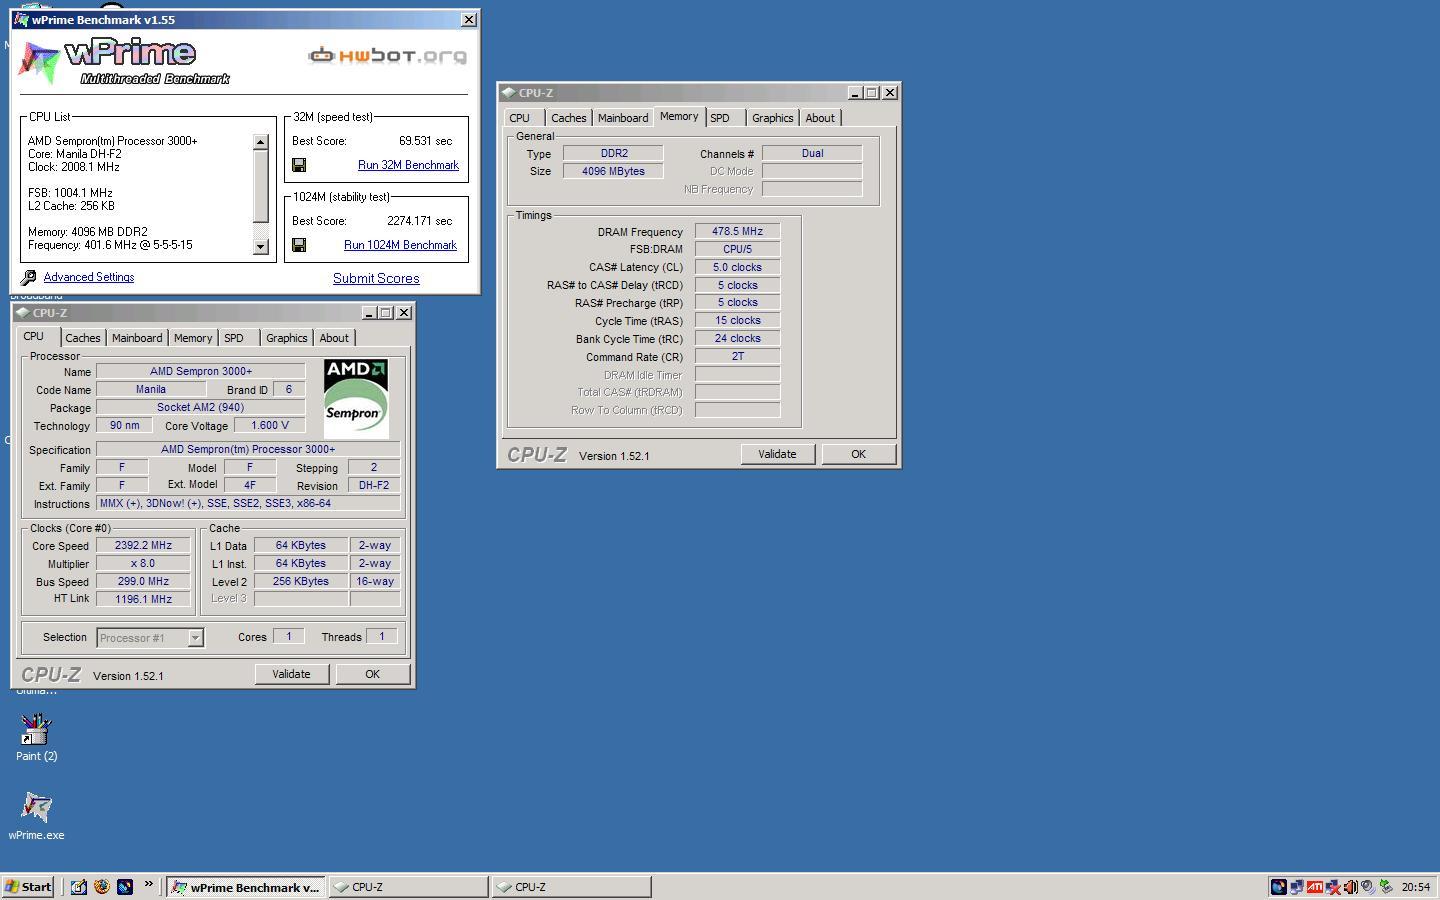Run the 1024M Benchmark
This screenshot has height=900, width=1440.
pyautogui.click(x=400, y=245)
